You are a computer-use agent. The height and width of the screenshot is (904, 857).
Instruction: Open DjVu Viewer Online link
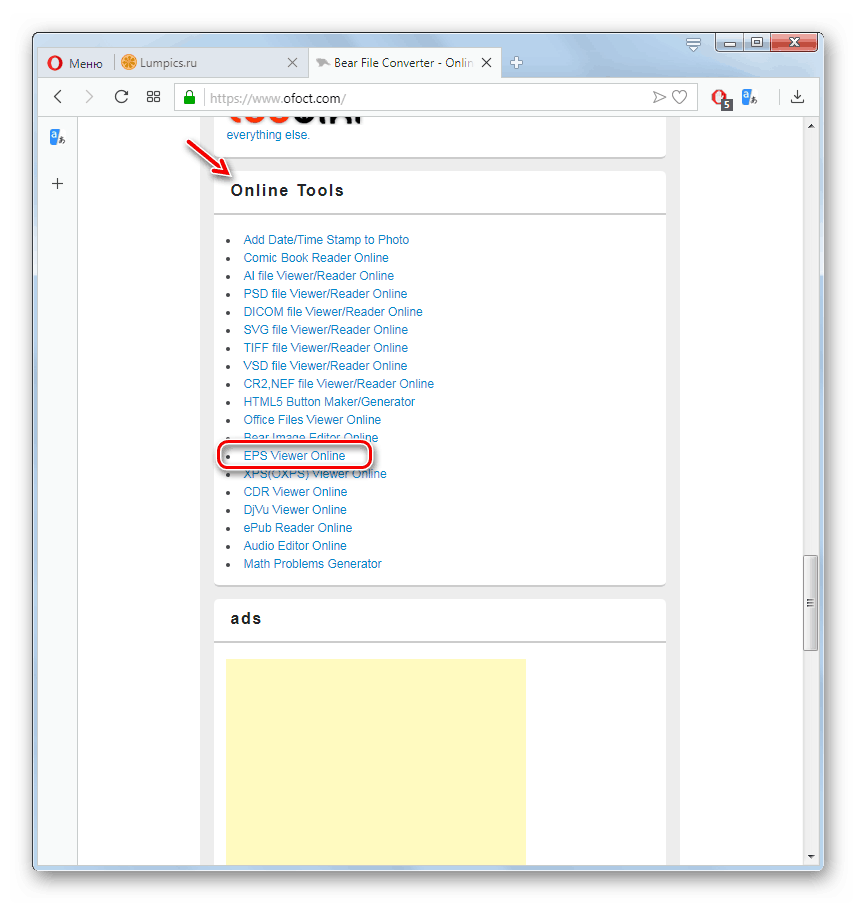(295, 510)
